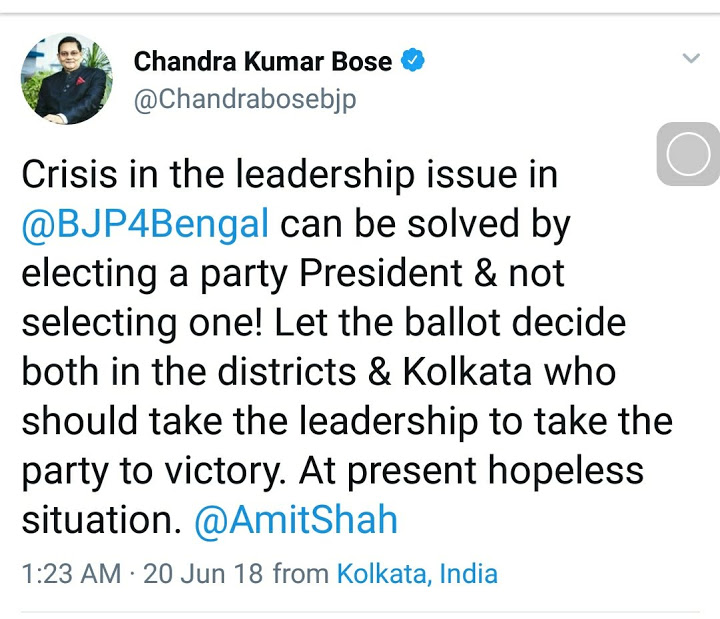Image resolution: width=720 pixels, height=619 pixels.
Task: Open the @Chandrabosebjp handle
Action: pos(245,100)
